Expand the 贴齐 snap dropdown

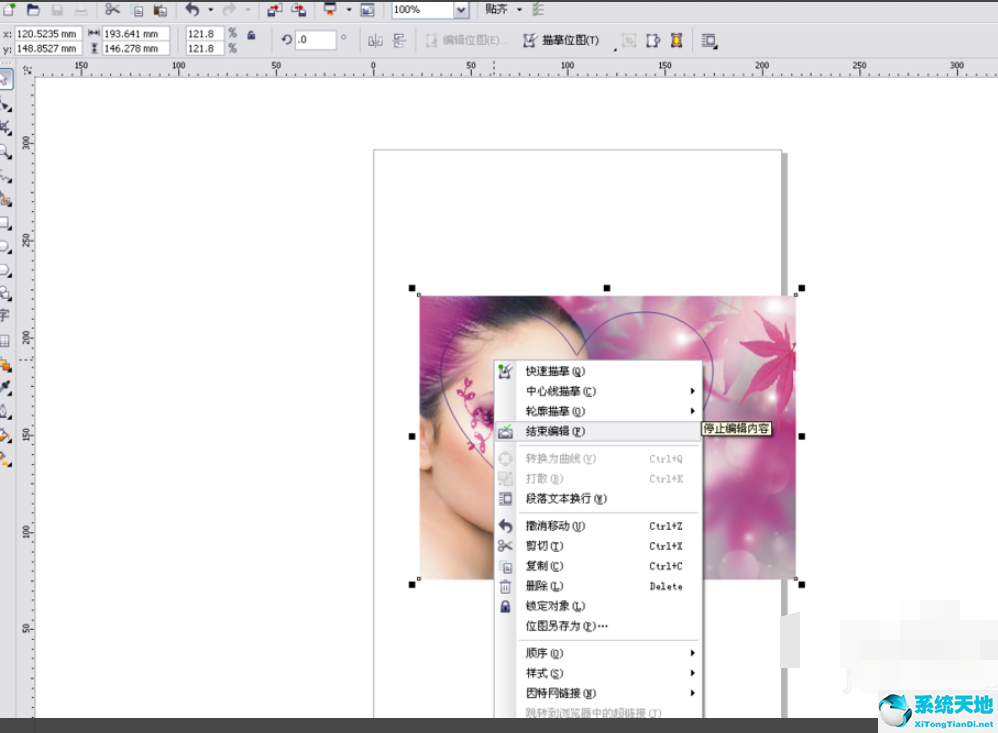click(519, 10)
